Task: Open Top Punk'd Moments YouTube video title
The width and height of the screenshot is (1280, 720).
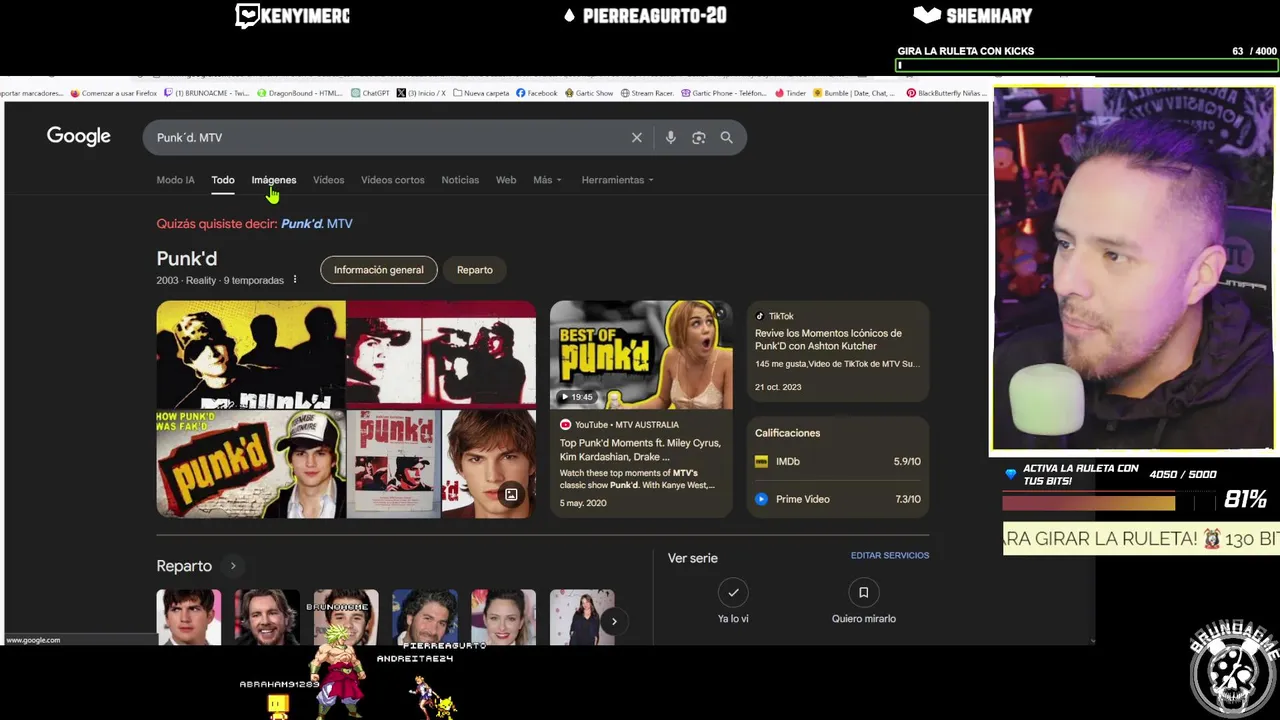Action: [640, 450]
